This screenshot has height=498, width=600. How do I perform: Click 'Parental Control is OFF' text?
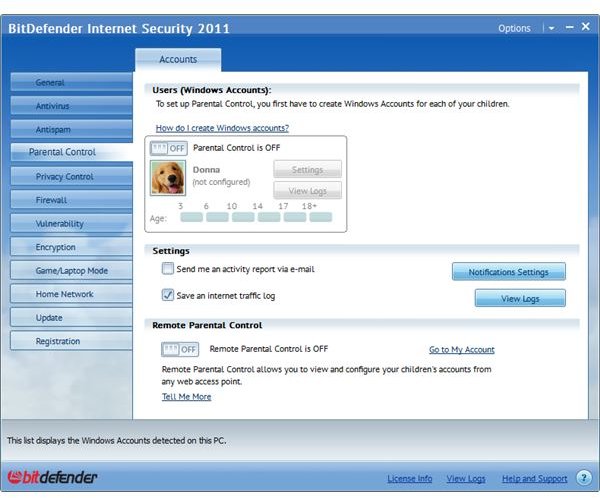(x=236, y=148)
